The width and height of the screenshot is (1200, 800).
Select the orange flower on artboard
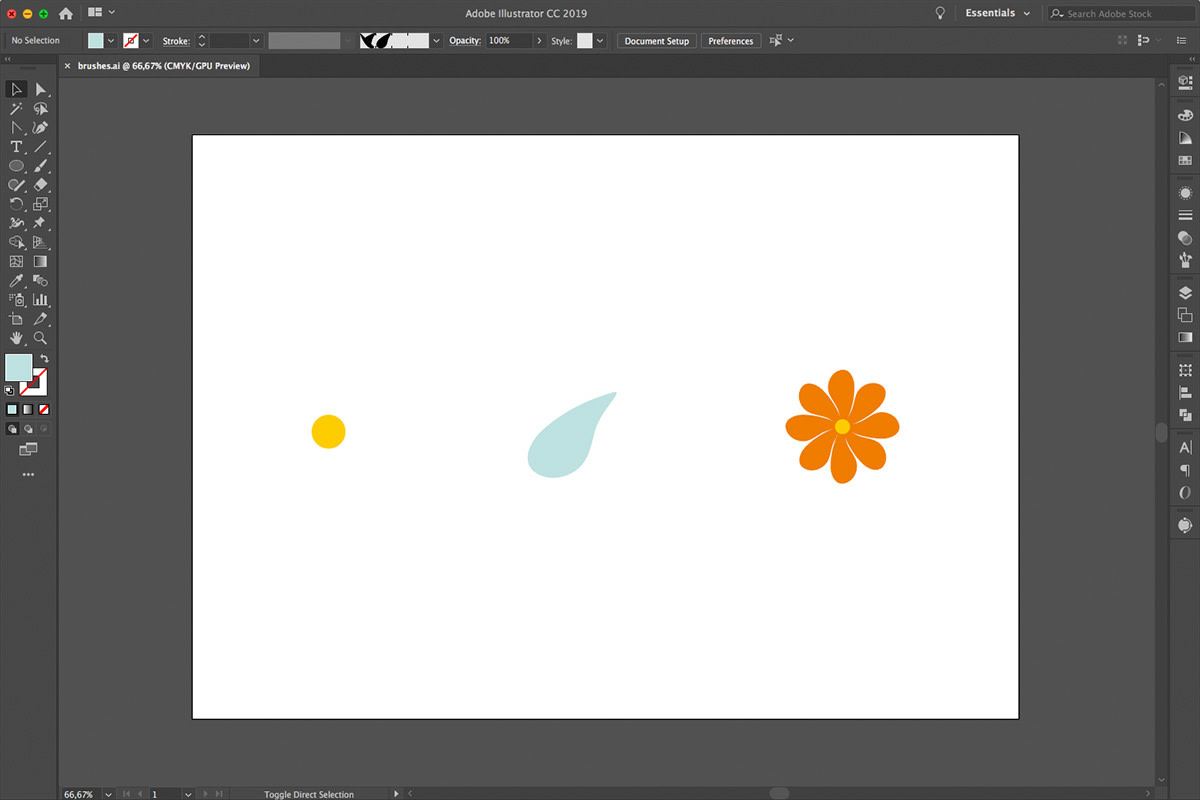click(842, 427)
